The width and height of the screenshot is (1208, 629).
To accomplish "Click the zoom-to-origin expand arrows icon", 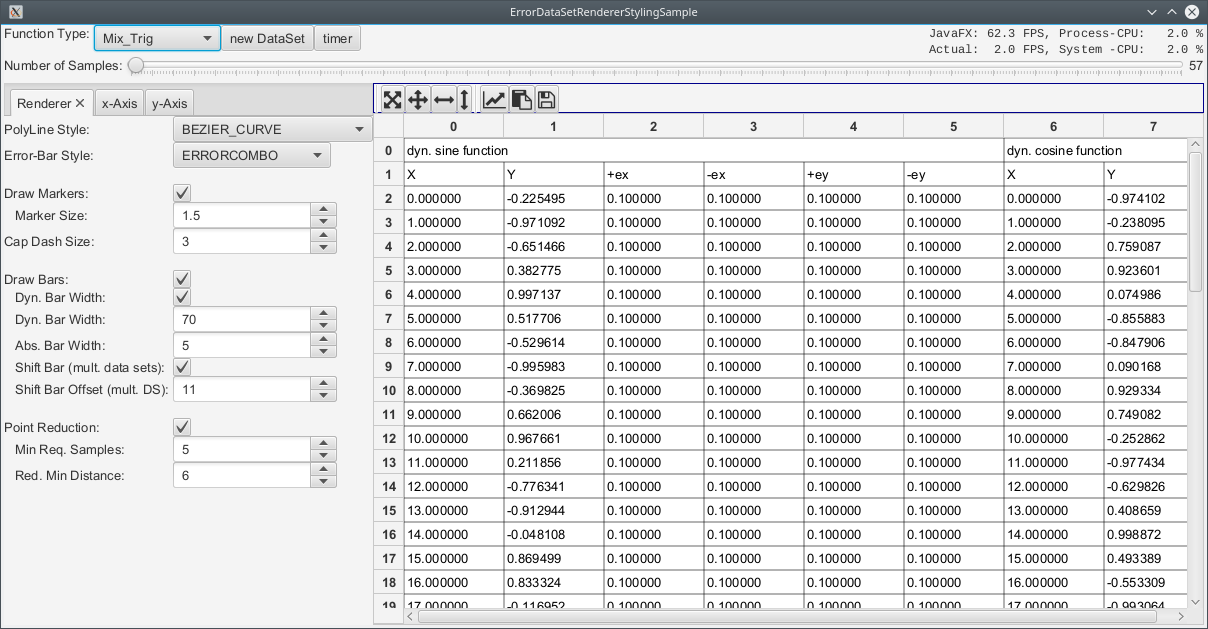I will tap(392, 99).
